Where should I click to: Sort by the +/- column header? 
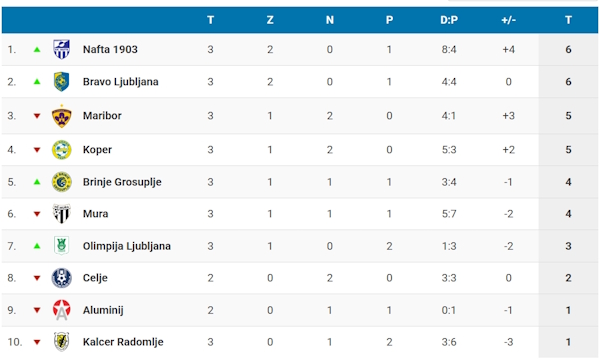pyautogui.click(x=509, y=20)
